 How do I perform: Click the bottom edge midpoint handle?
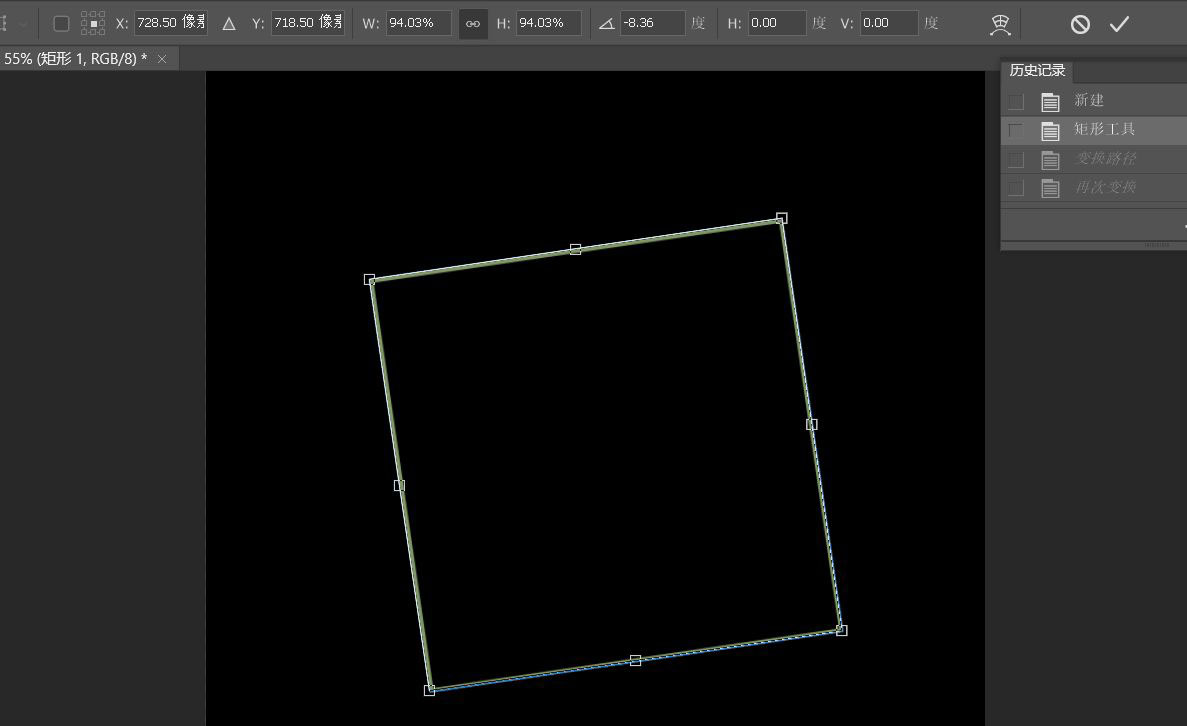pyautogui.click(x=635, y=660)
